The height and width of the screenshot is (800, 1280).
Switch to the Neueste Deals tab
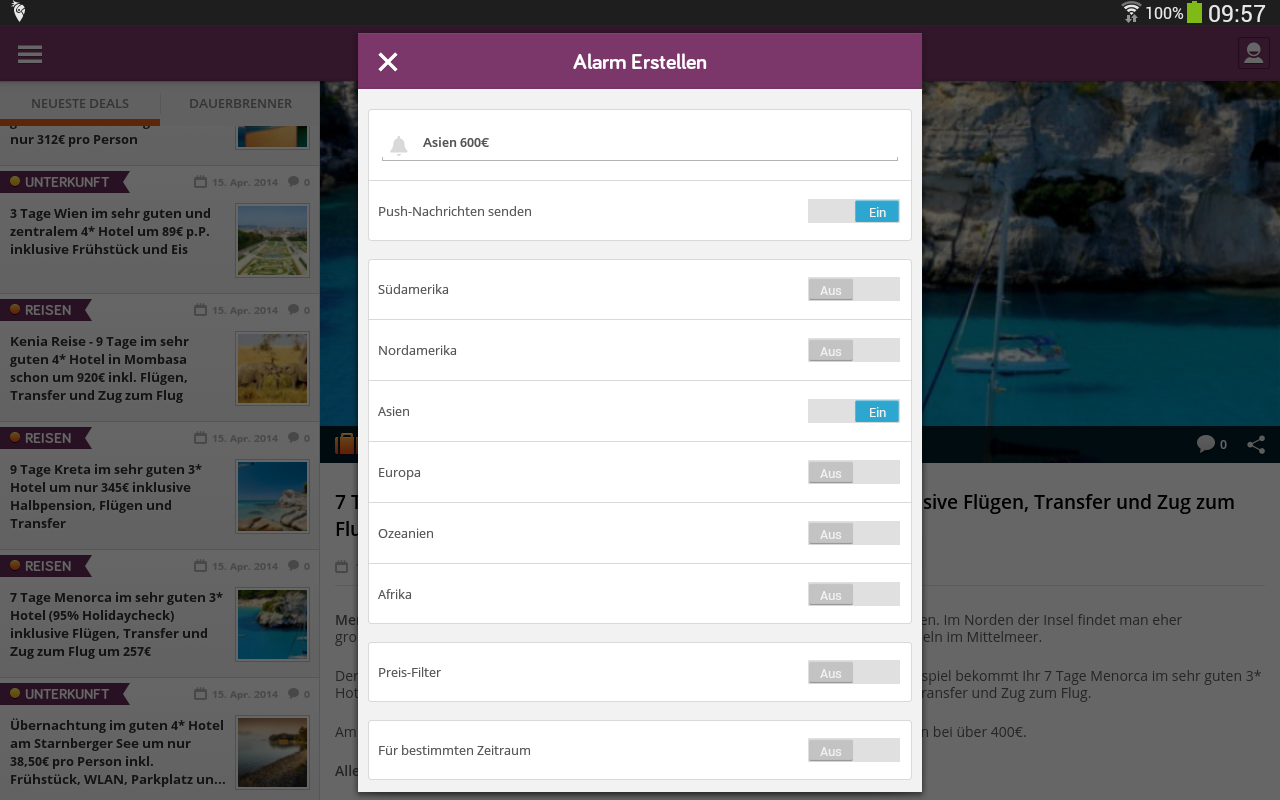(80, 103)
